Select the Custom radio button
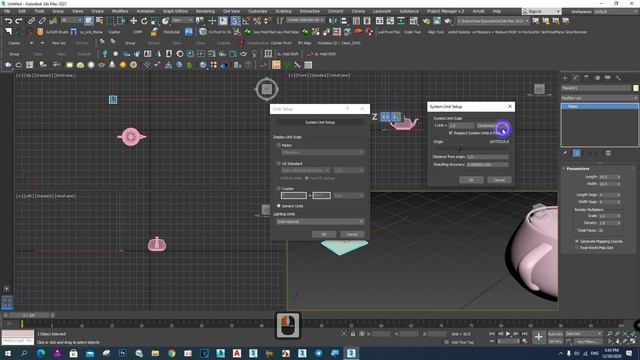The image size is (640, 360). coord(279,188)
